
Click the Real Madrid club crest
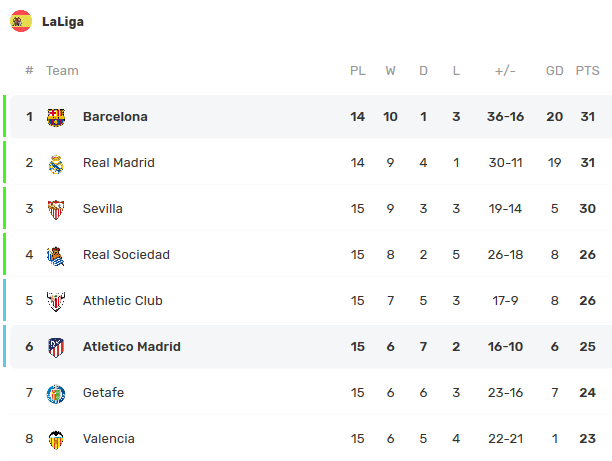57,163
